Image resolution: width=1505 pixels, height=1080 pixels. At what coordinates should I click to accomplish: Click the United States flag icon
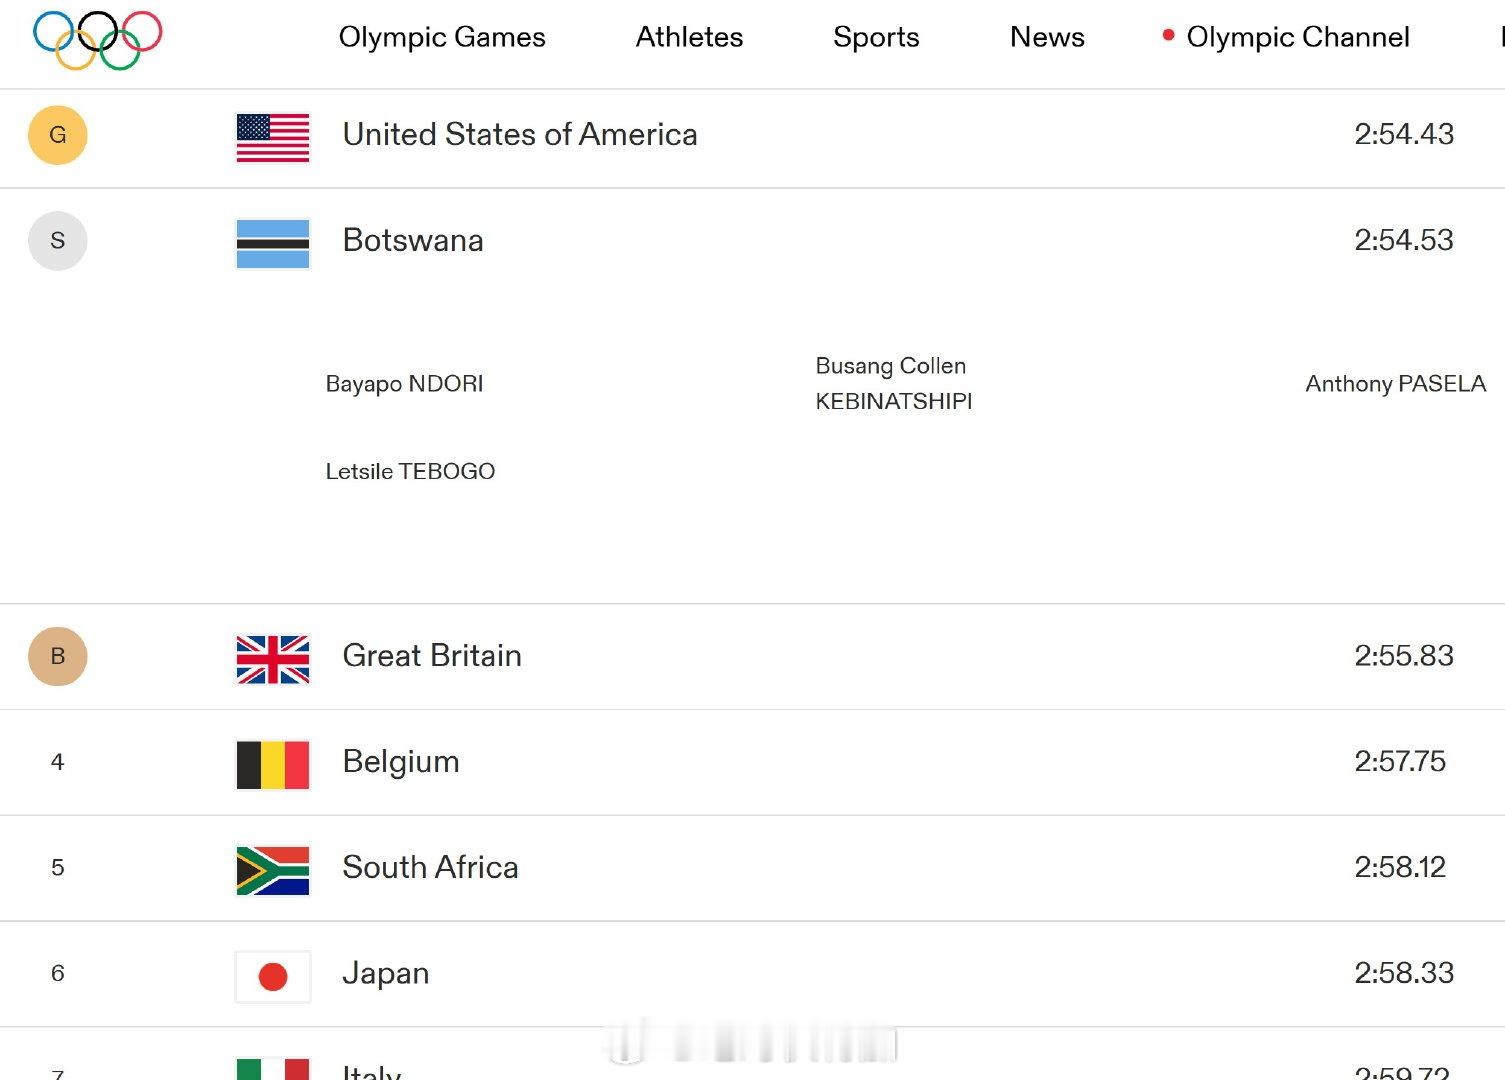coord(273,137)
